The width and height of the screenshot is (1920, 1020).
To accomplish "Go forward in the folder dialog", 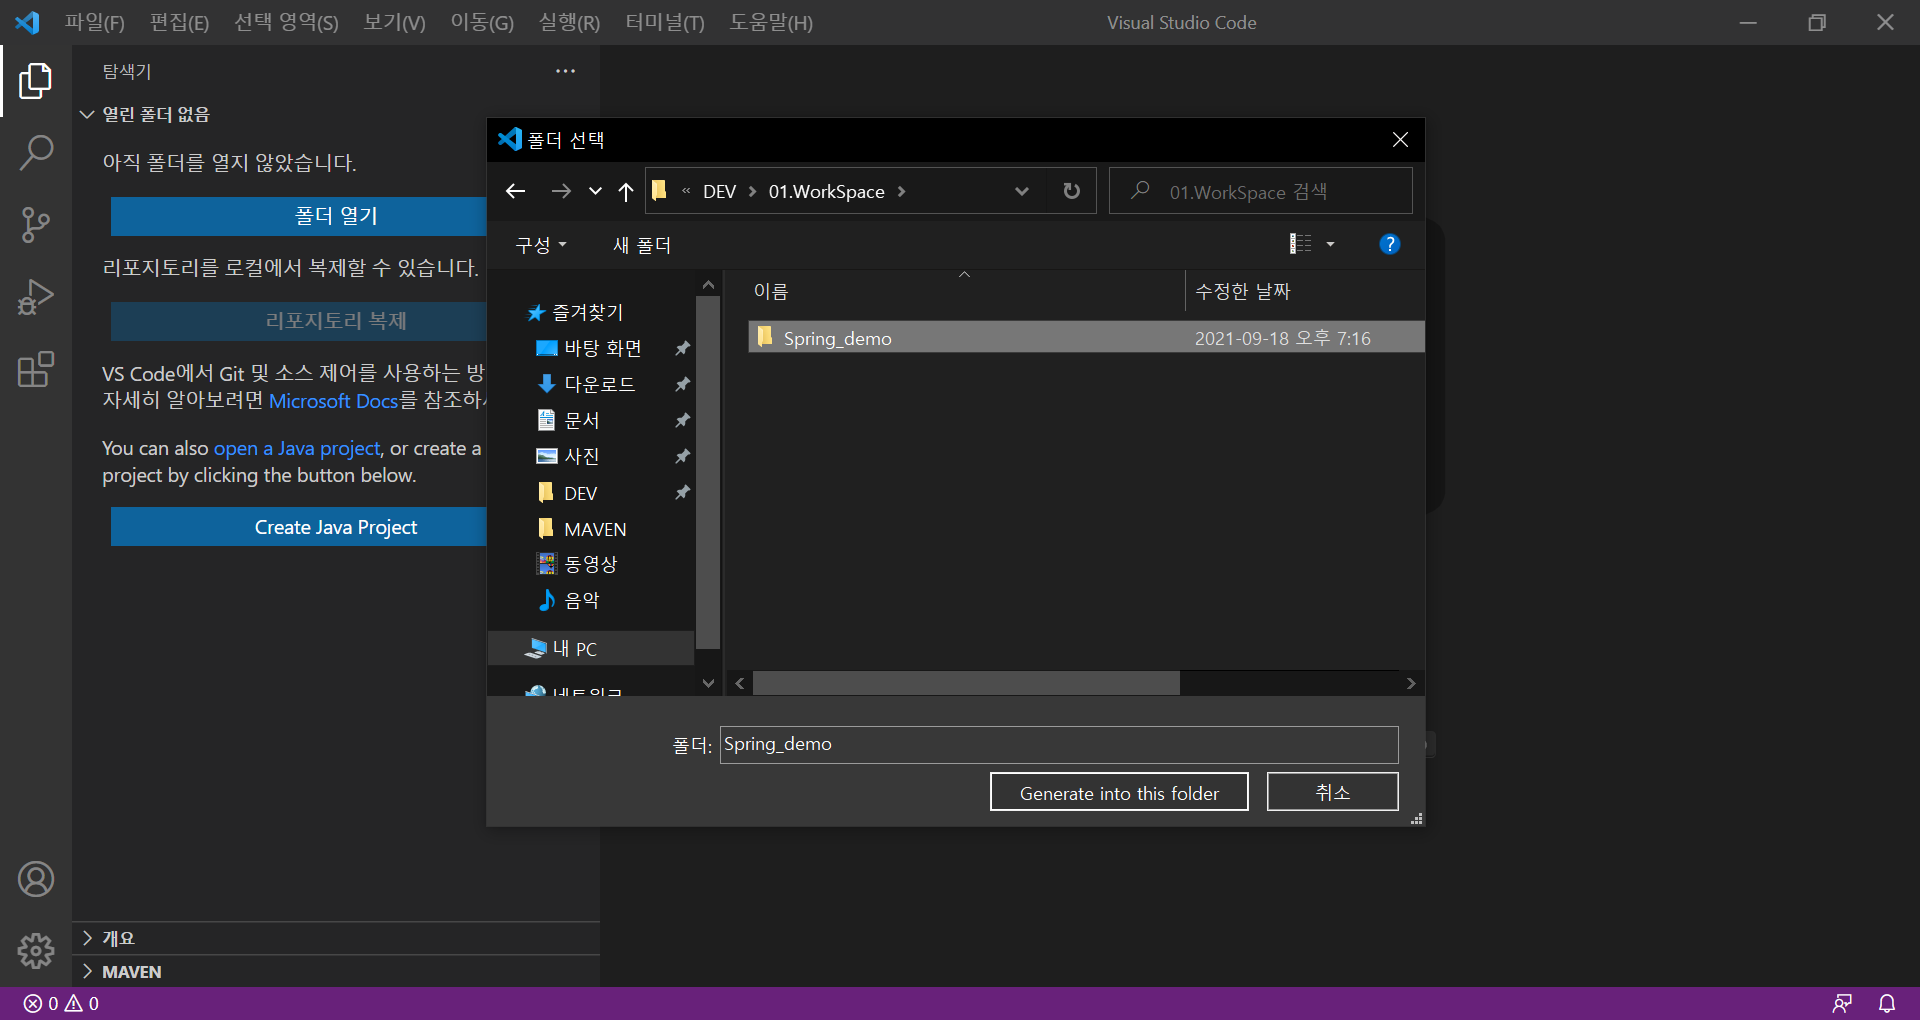I will pos(561,191).
